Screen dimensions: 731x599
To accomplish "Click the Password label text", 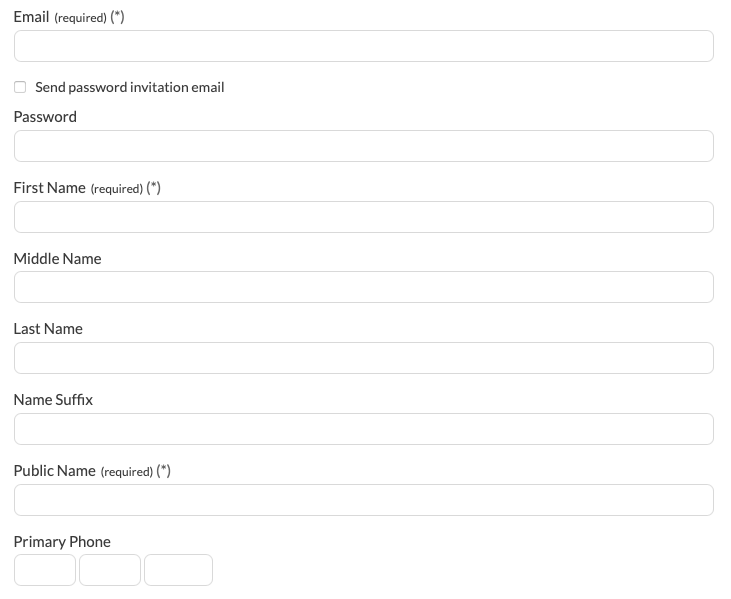I will coord(45,117).
